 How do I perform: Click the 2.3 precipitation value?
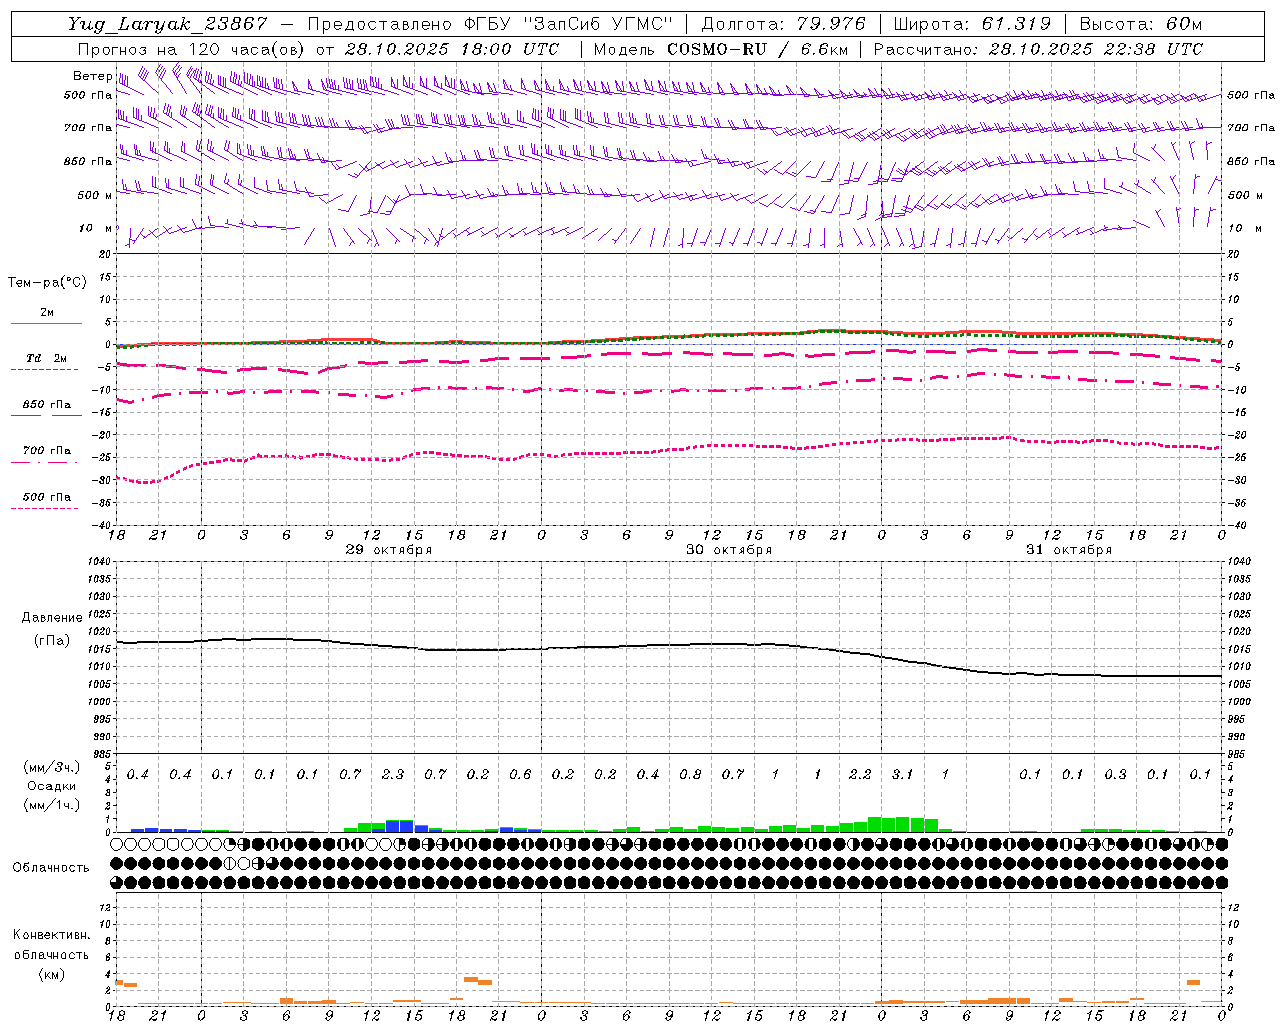coord(393,774)
